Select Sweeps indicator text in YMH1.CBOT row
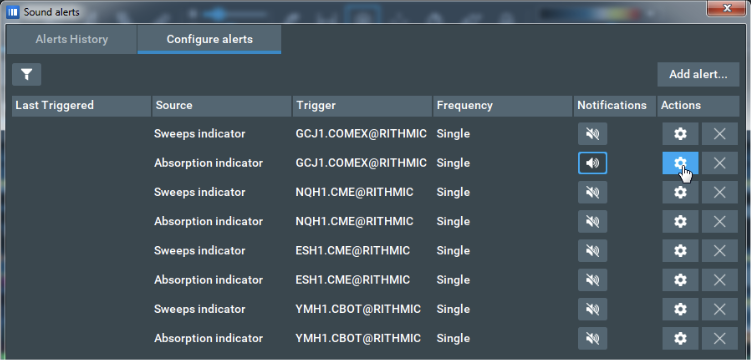The height and width of the screenshot is (360, 751). tap(199, 309)
